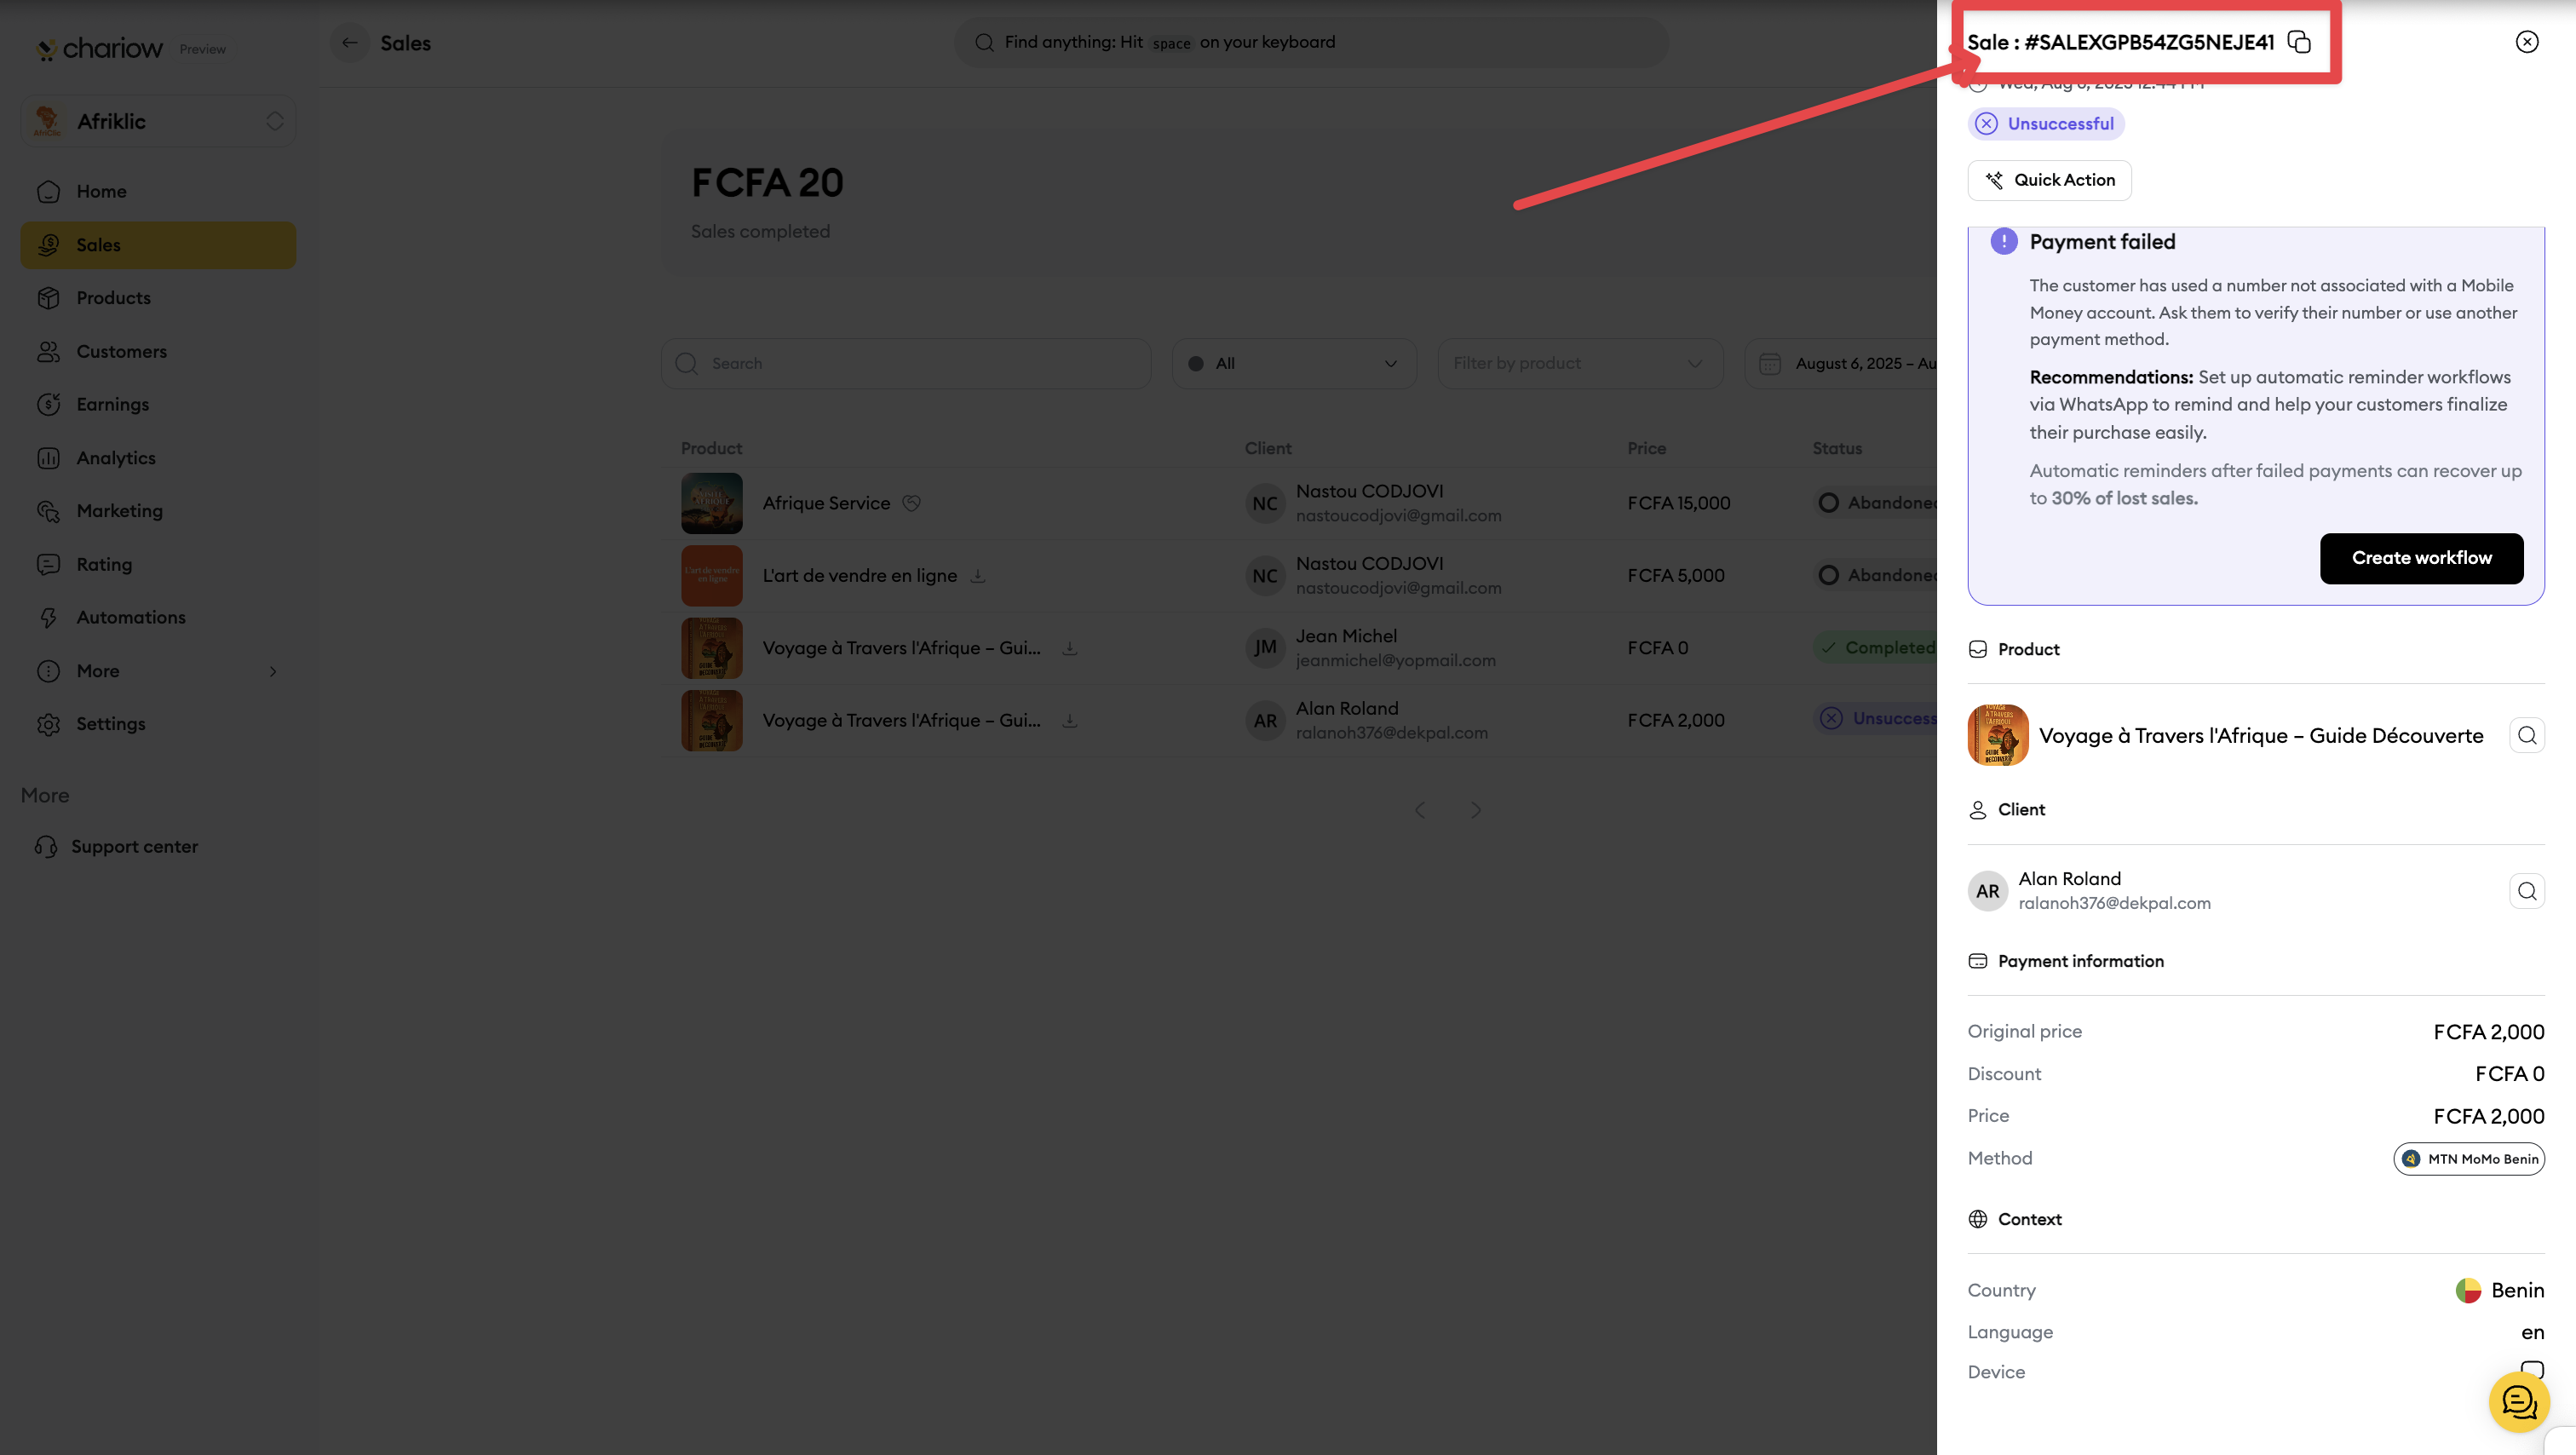Click the download icon beside L'art de vendre en ligne

pos(978,576)
